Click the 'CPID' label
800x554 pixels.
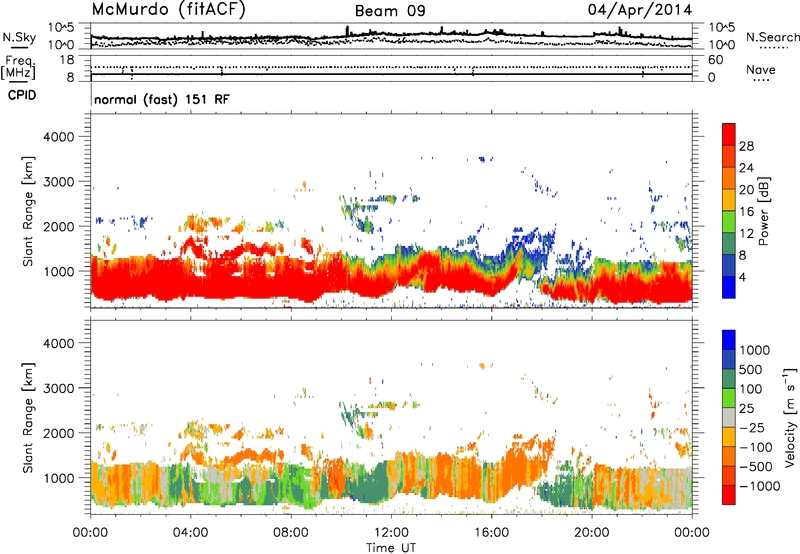[x=22, y=95]
